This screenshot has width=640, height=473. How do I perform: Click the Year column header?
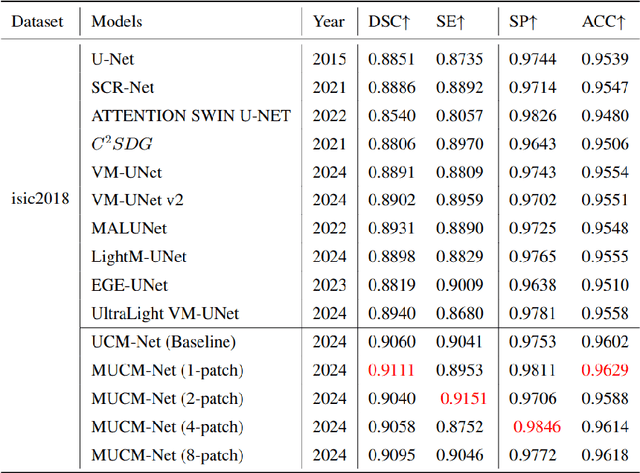point(329,20)
